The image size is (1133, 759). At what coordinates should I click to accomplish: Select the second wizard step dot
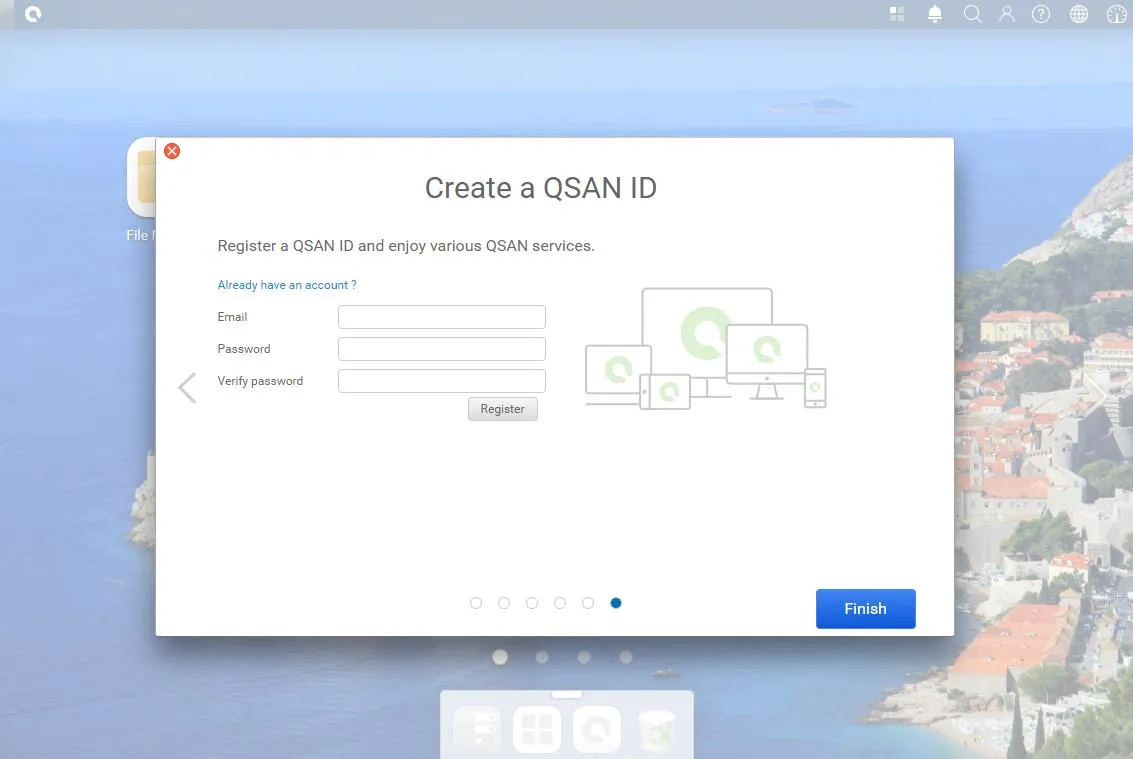504,603
